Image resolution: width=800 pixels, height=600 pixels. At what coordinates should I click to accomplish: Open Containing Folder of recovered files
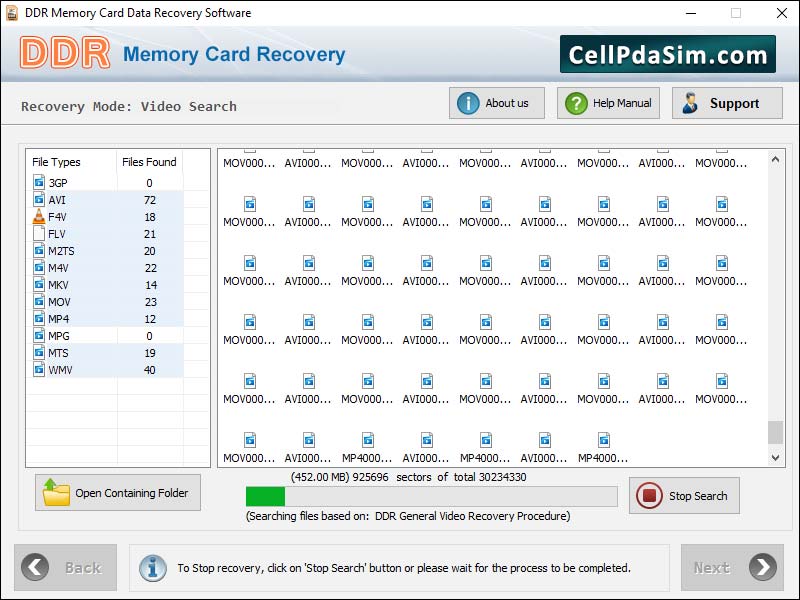tap(118, 493)
